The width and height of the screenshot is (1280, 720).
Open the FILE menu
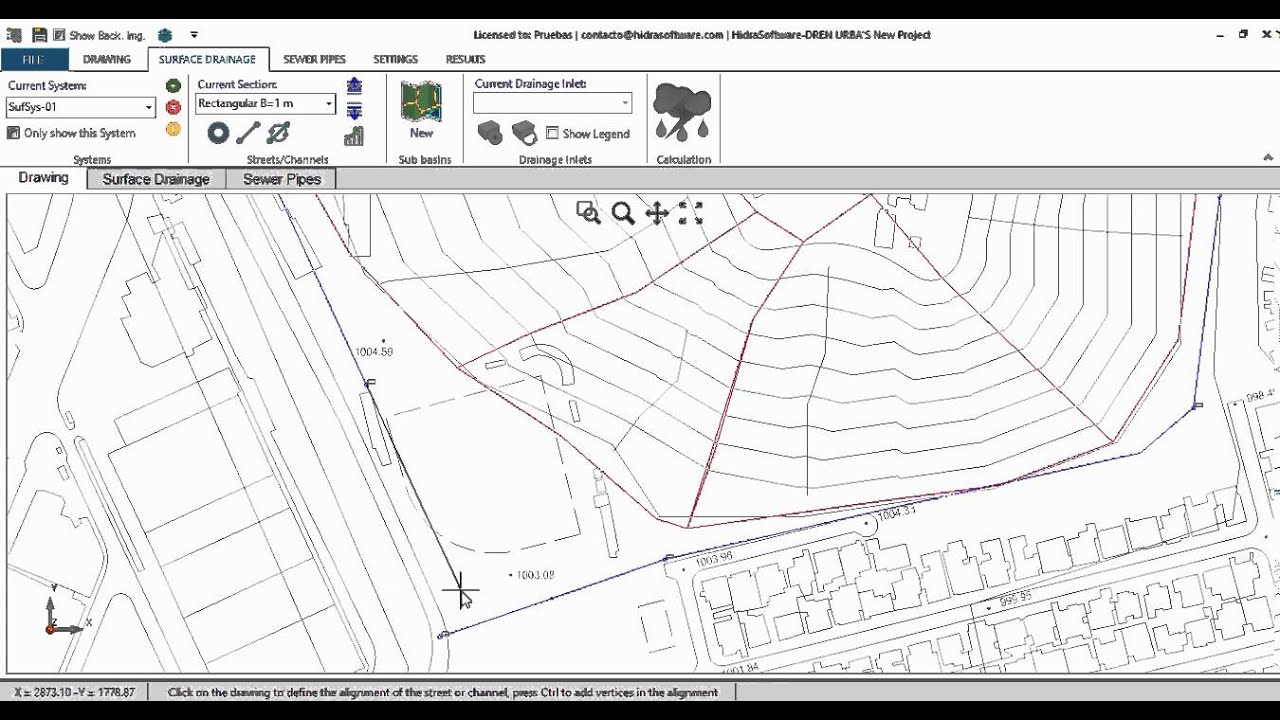click(x=33, y=59)
